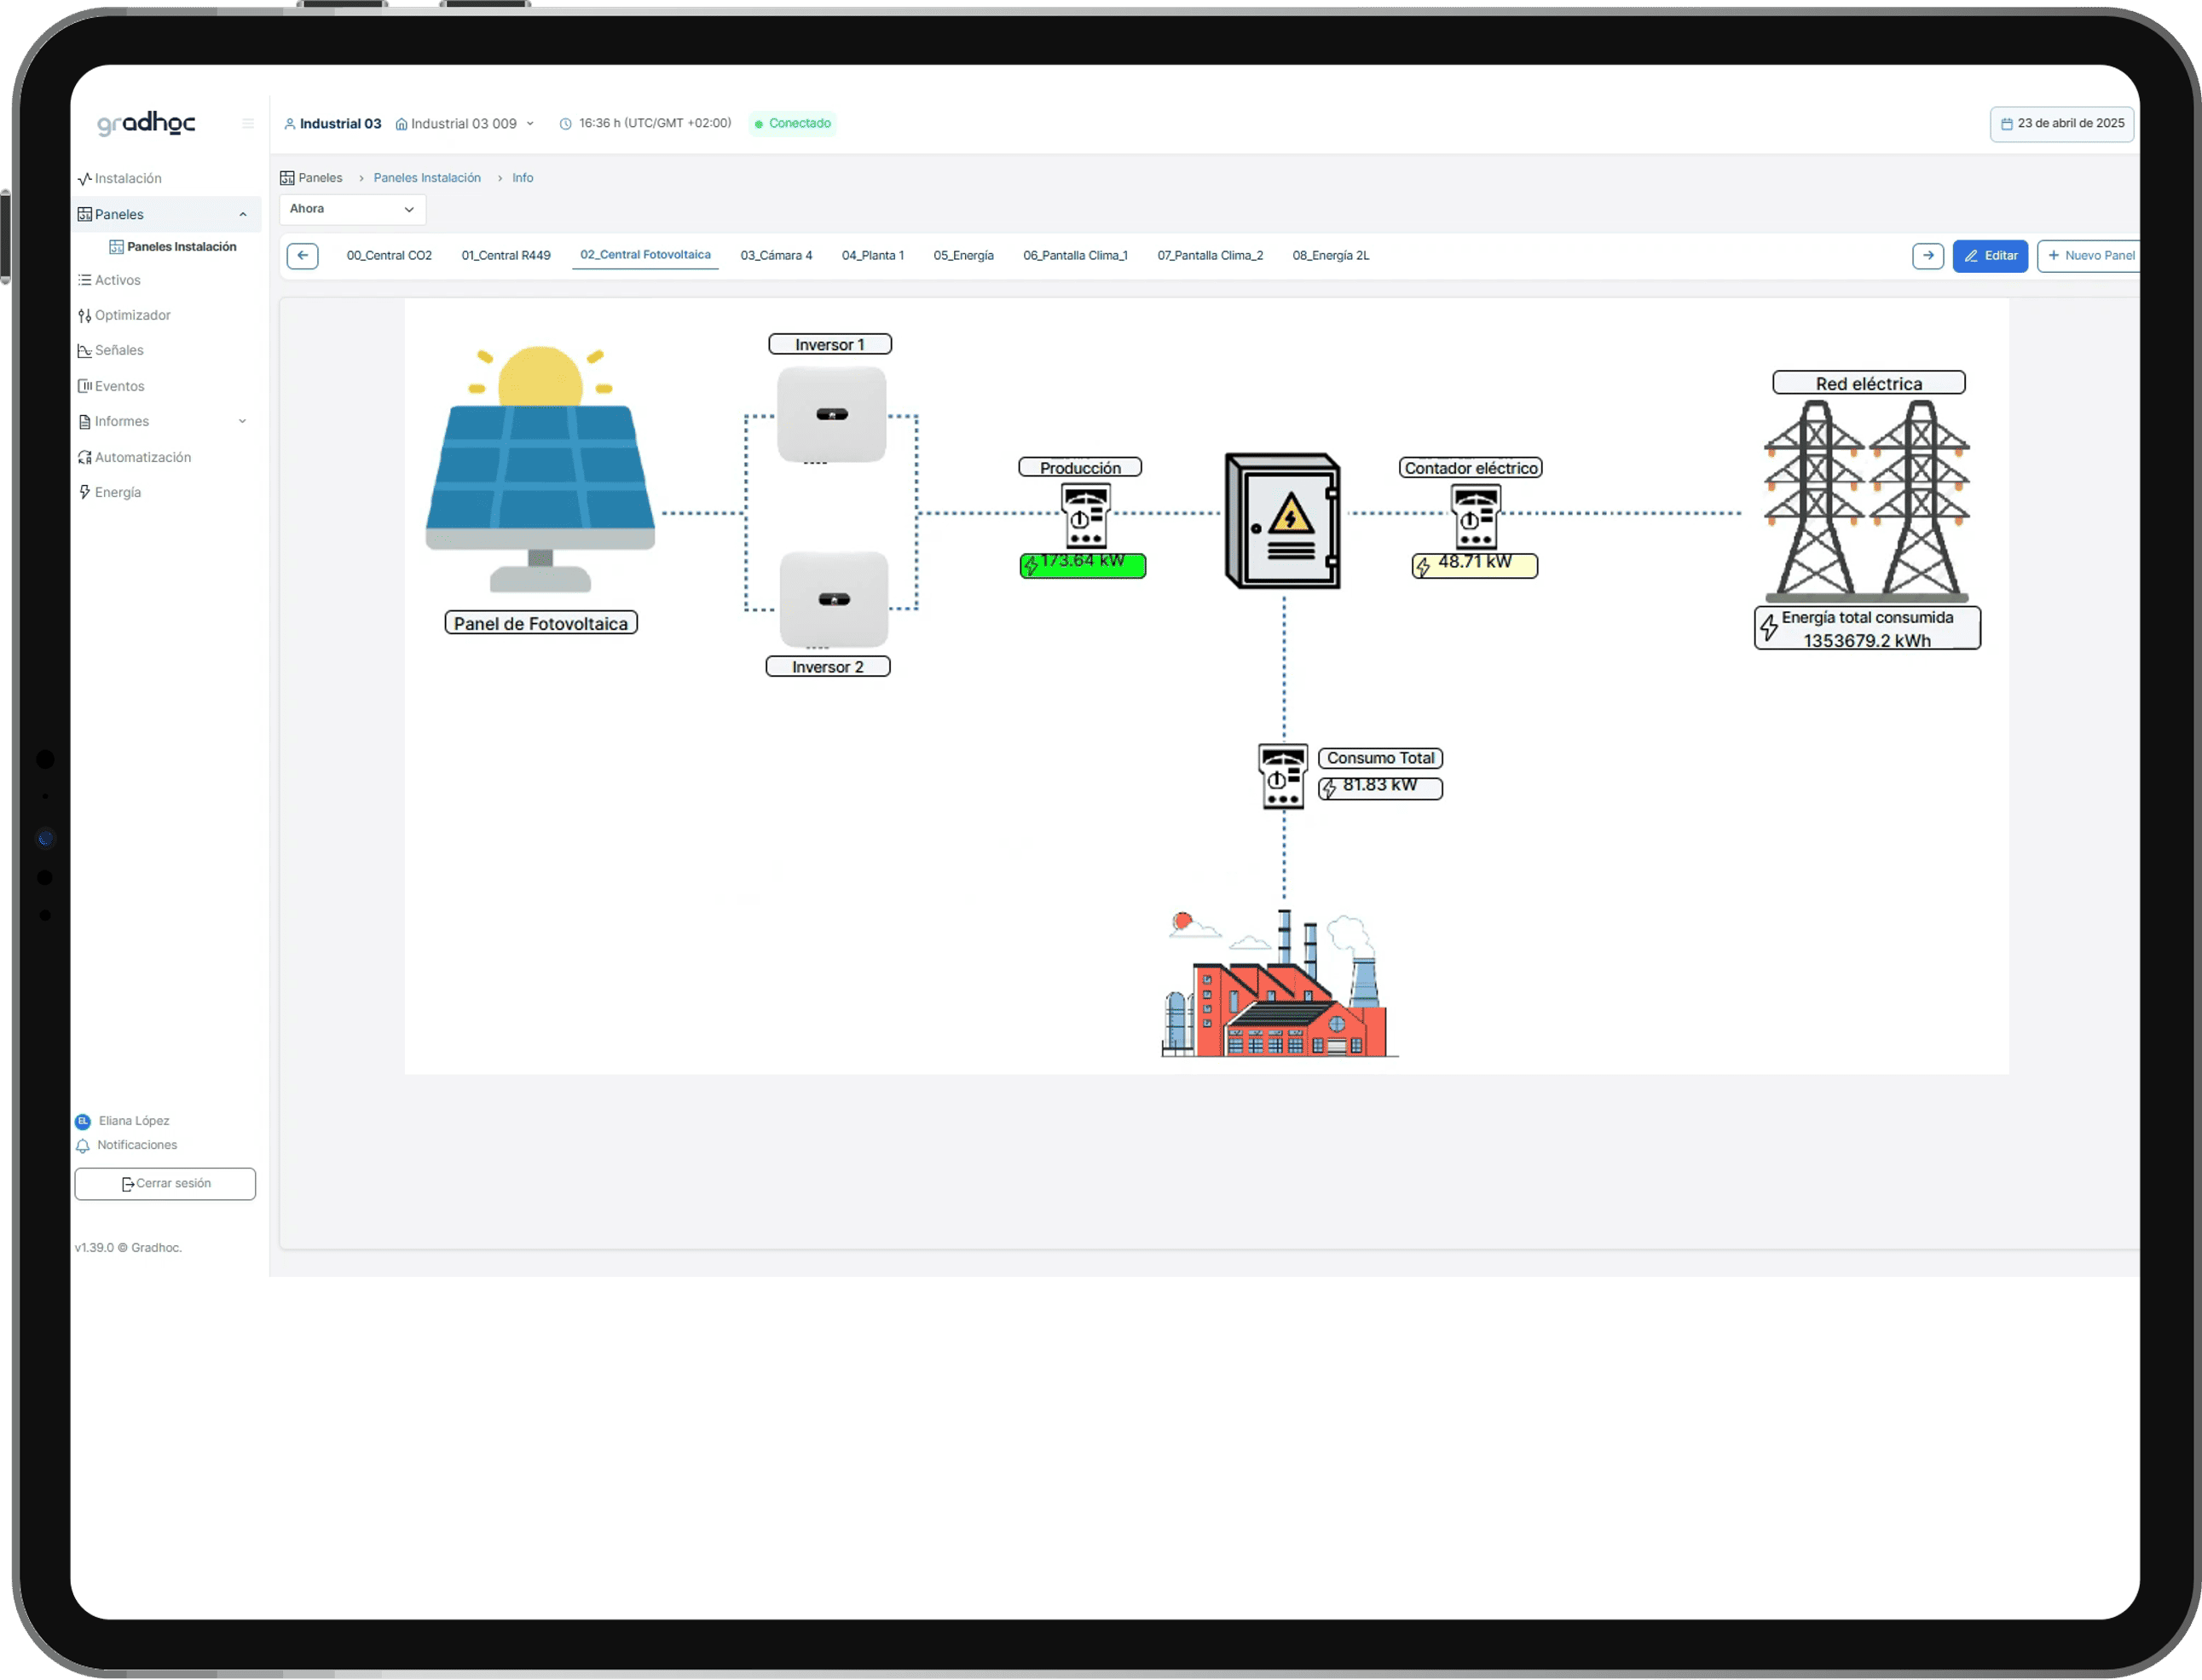Click the Instalación pulse icon

point(85,179)
